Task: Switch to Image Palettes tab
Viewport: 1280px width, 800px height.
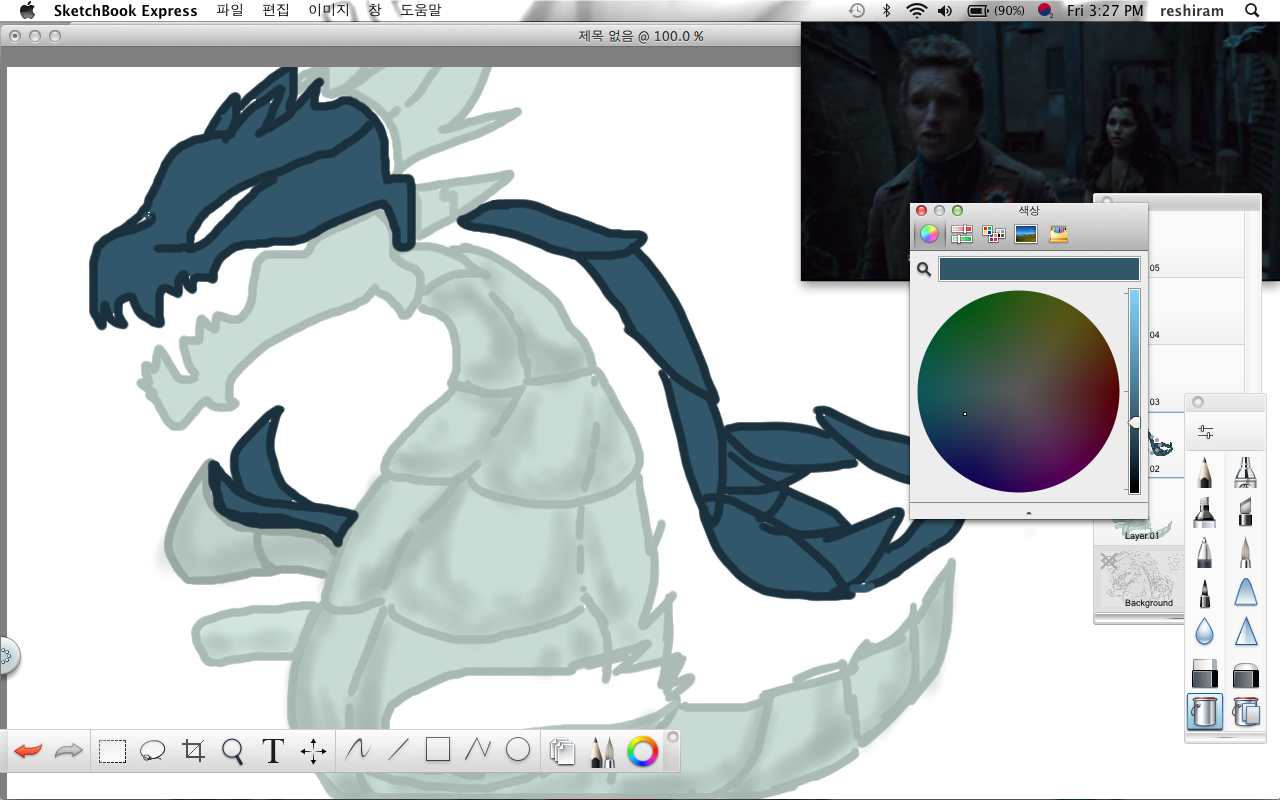Action: click(1026, 234)
